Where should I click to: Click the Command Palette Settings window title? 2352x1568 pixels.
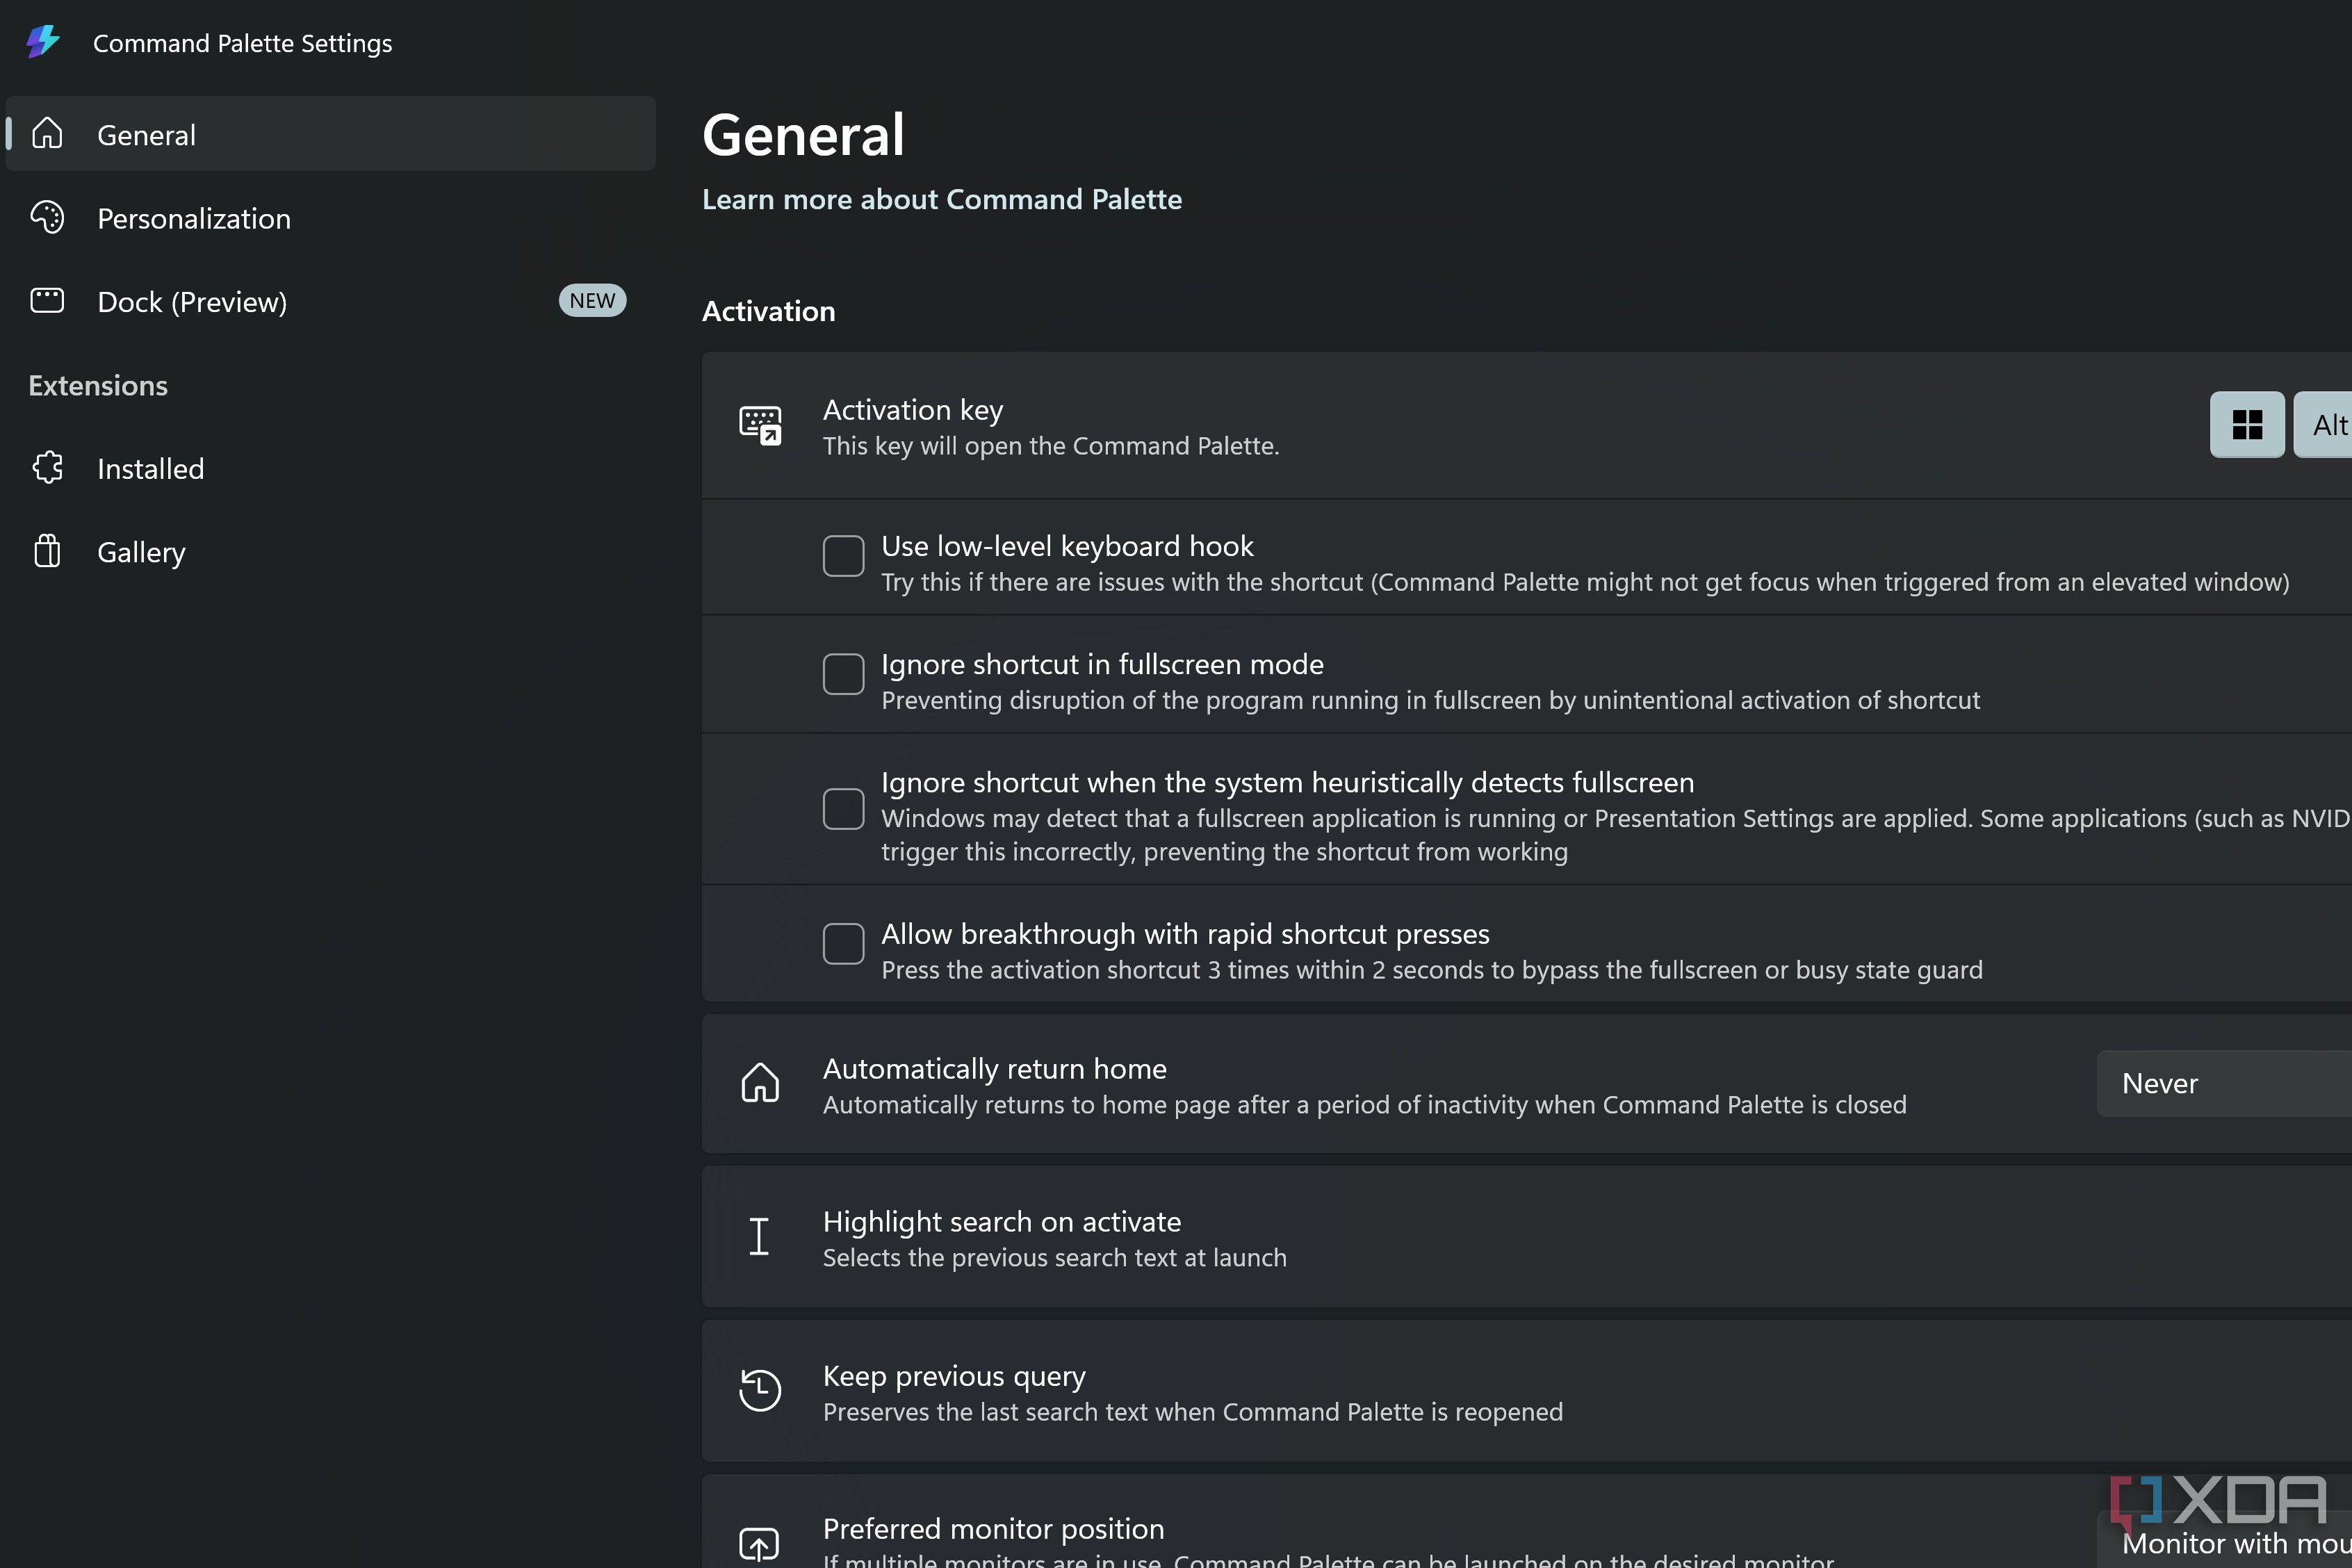point(242,43)
